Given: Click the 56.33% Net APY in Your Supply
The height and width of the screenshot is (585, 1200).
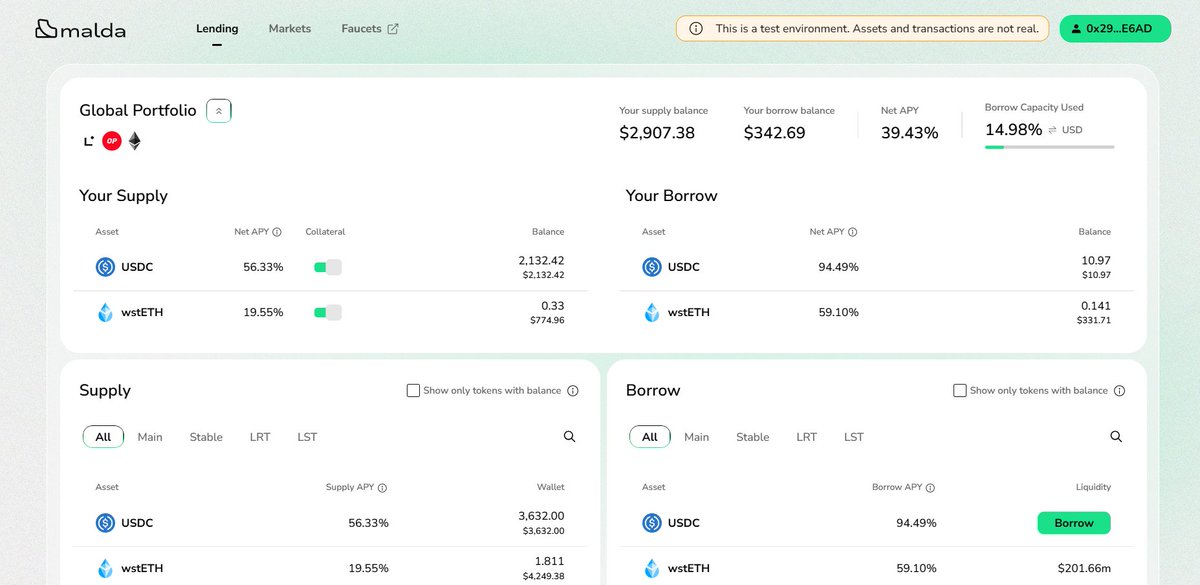Looking at the screenshot, I should point(263,267).
